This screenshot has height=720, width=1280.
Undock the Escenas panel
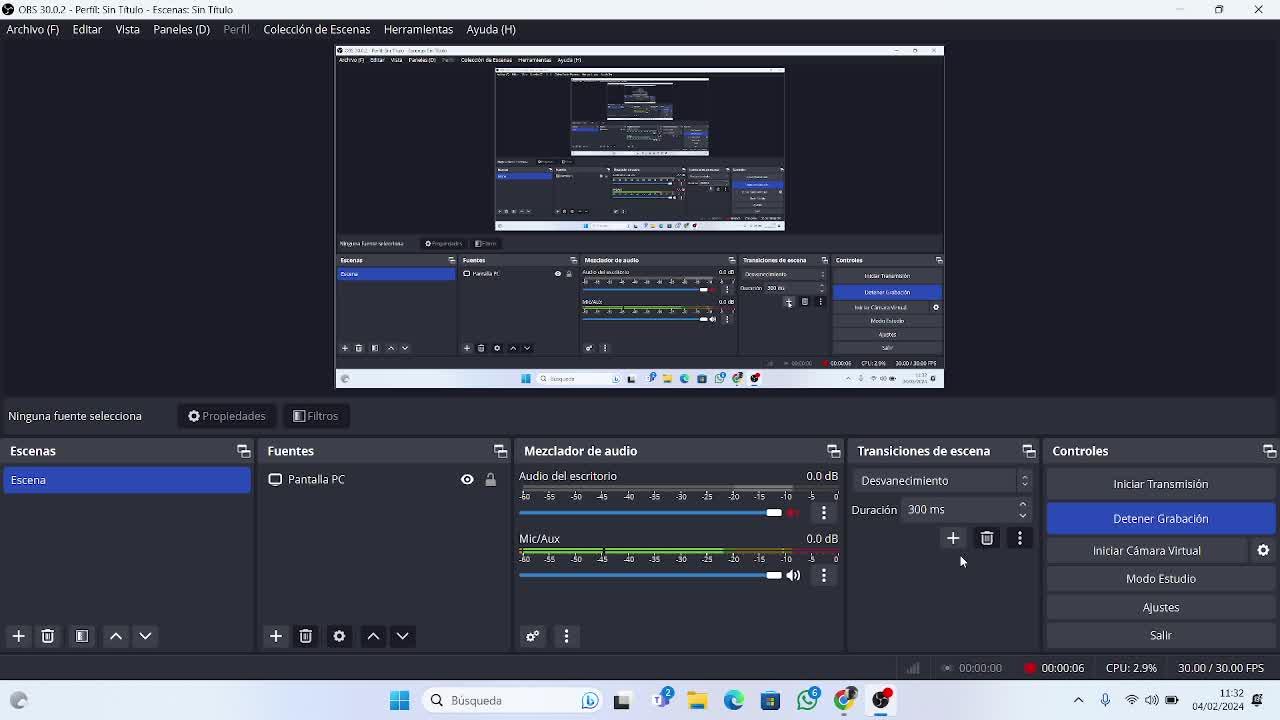(243, 451)
